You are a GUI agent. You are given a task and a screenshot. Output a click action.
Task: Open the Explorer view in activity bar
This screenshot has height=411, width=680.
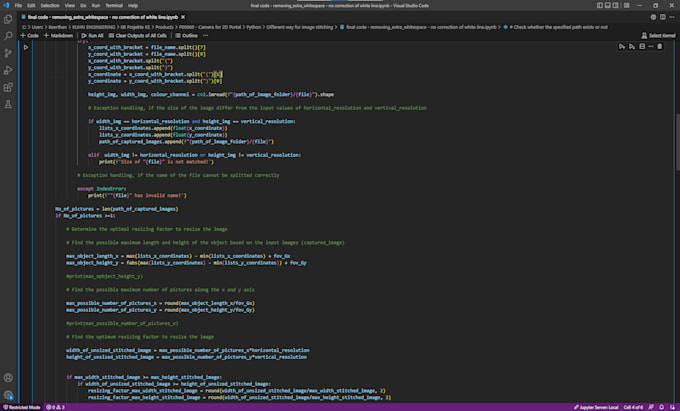click(8, 19)
